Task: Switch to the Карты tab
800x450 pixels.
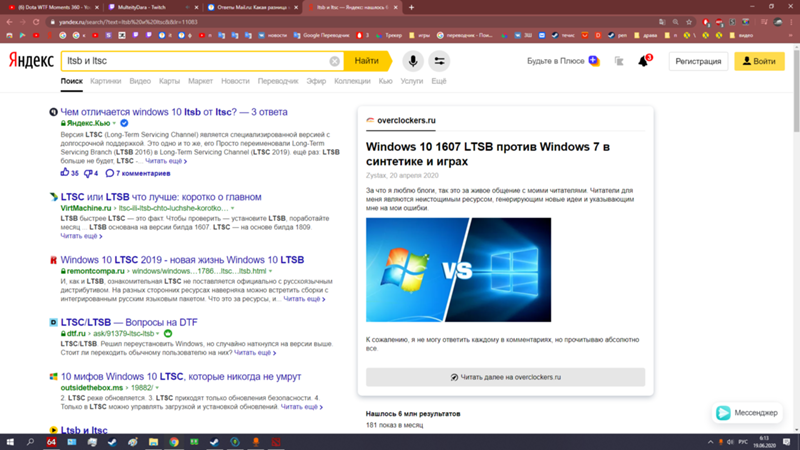Action: pyautogui.click(x=169, y=81)
